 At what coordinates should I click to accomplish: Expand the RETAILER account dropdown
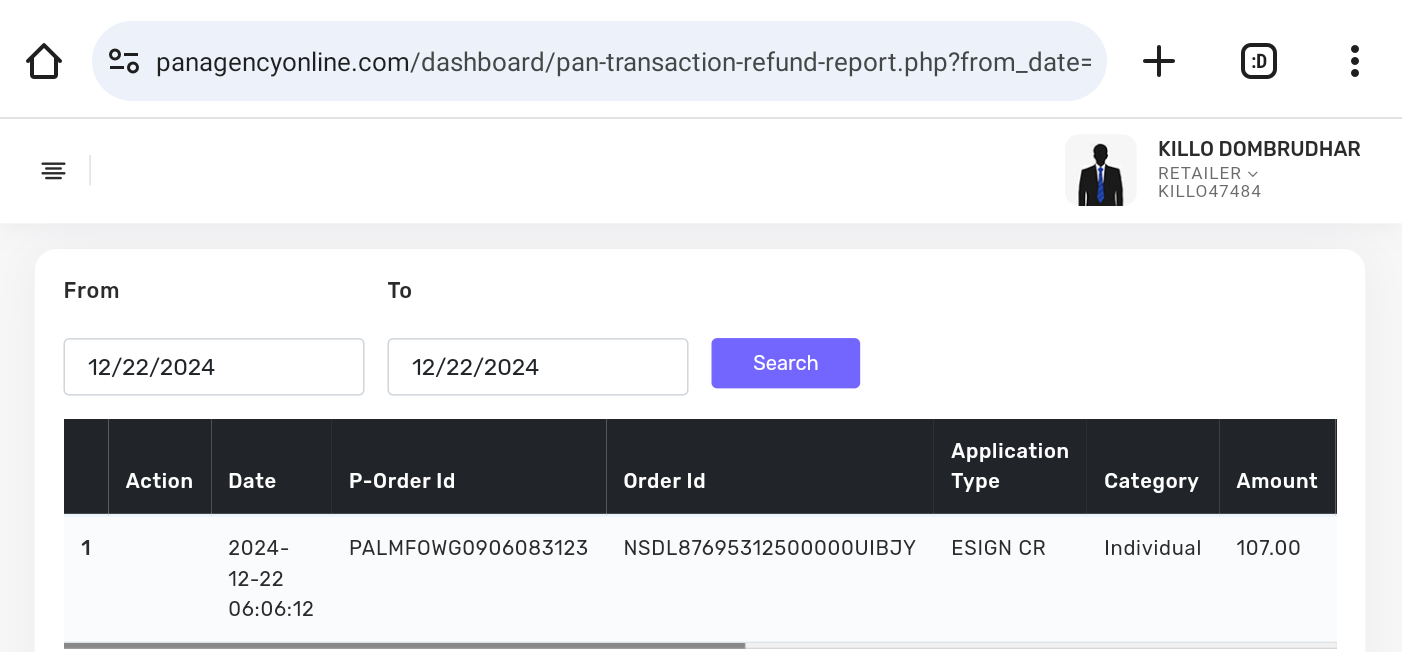pyautogui.click(x=1207, y=173)
